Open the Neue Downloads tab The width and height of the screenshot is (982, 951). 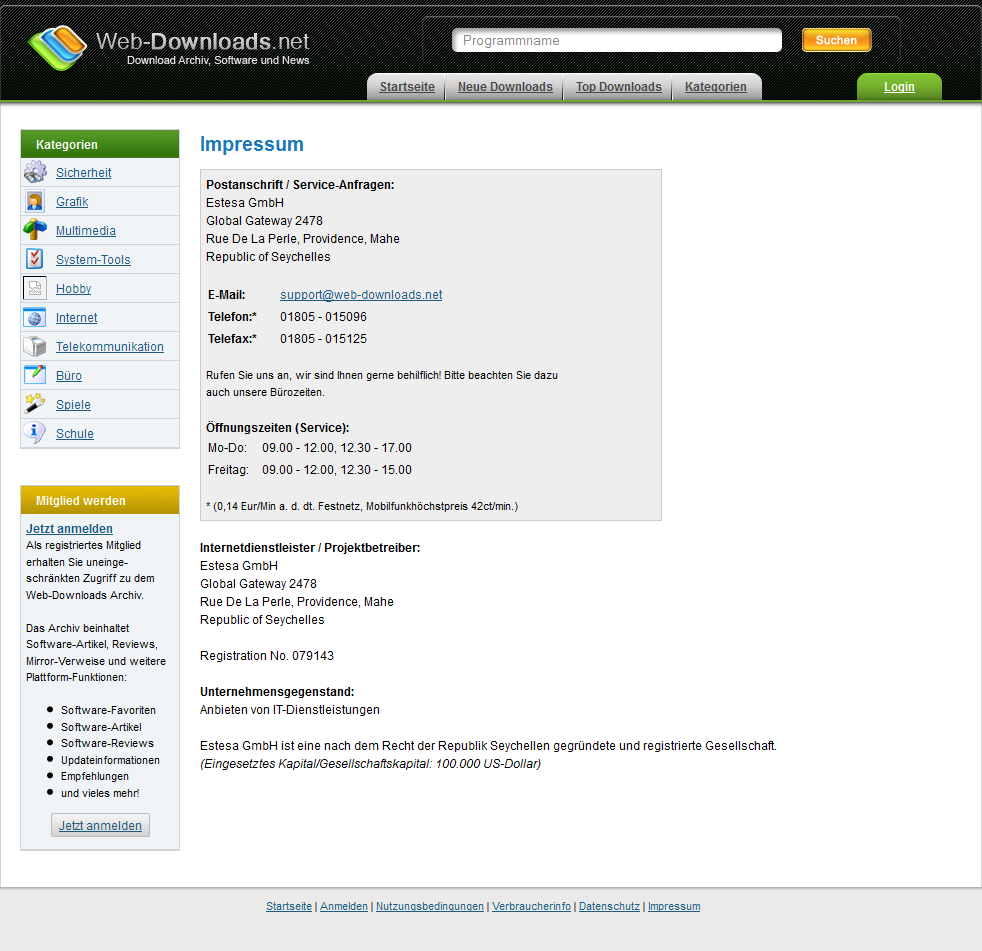coord(505,87)
